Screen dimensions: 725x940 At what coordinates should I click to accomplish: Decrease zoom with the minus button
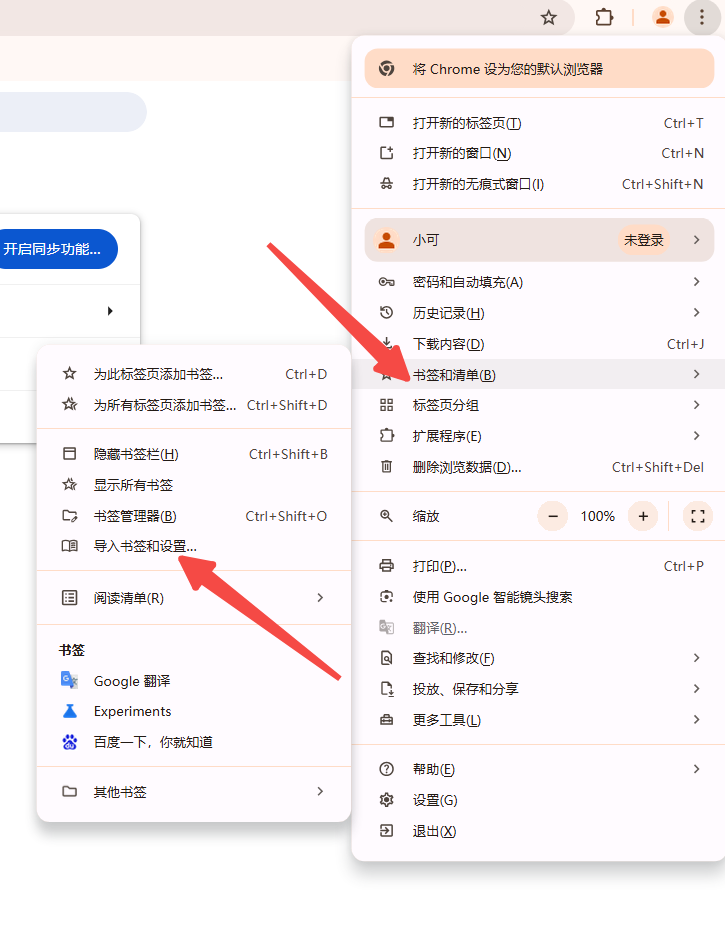coord(553,516)
